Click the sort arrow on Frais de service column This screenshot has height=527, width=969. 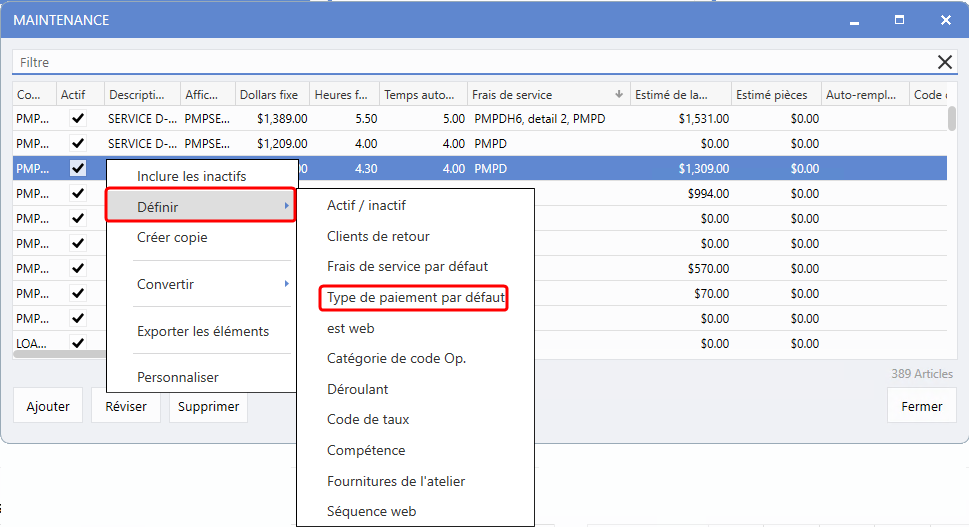619,95
